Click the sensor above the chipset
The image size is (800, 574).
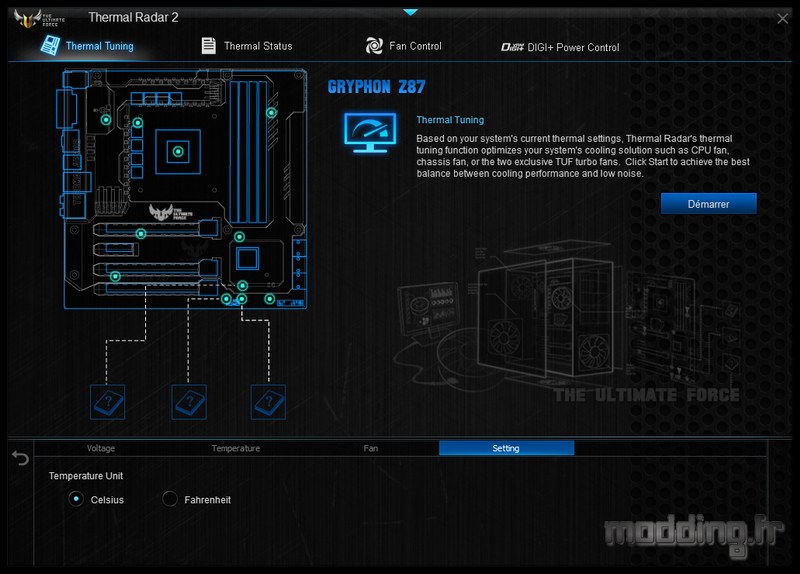(x=239, y=237)
